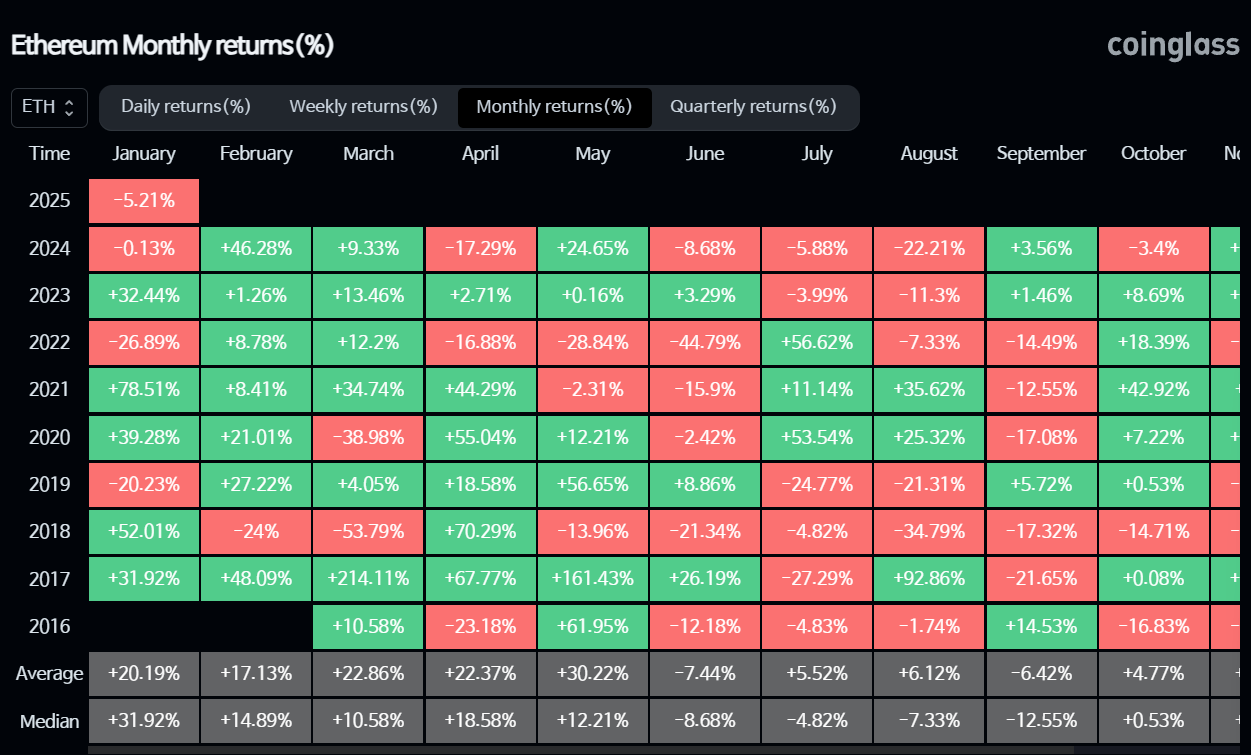Image resolution: width=1251 pixels, height=755 pixels.
Task: Click the April column header
Action: pos(480,154)
